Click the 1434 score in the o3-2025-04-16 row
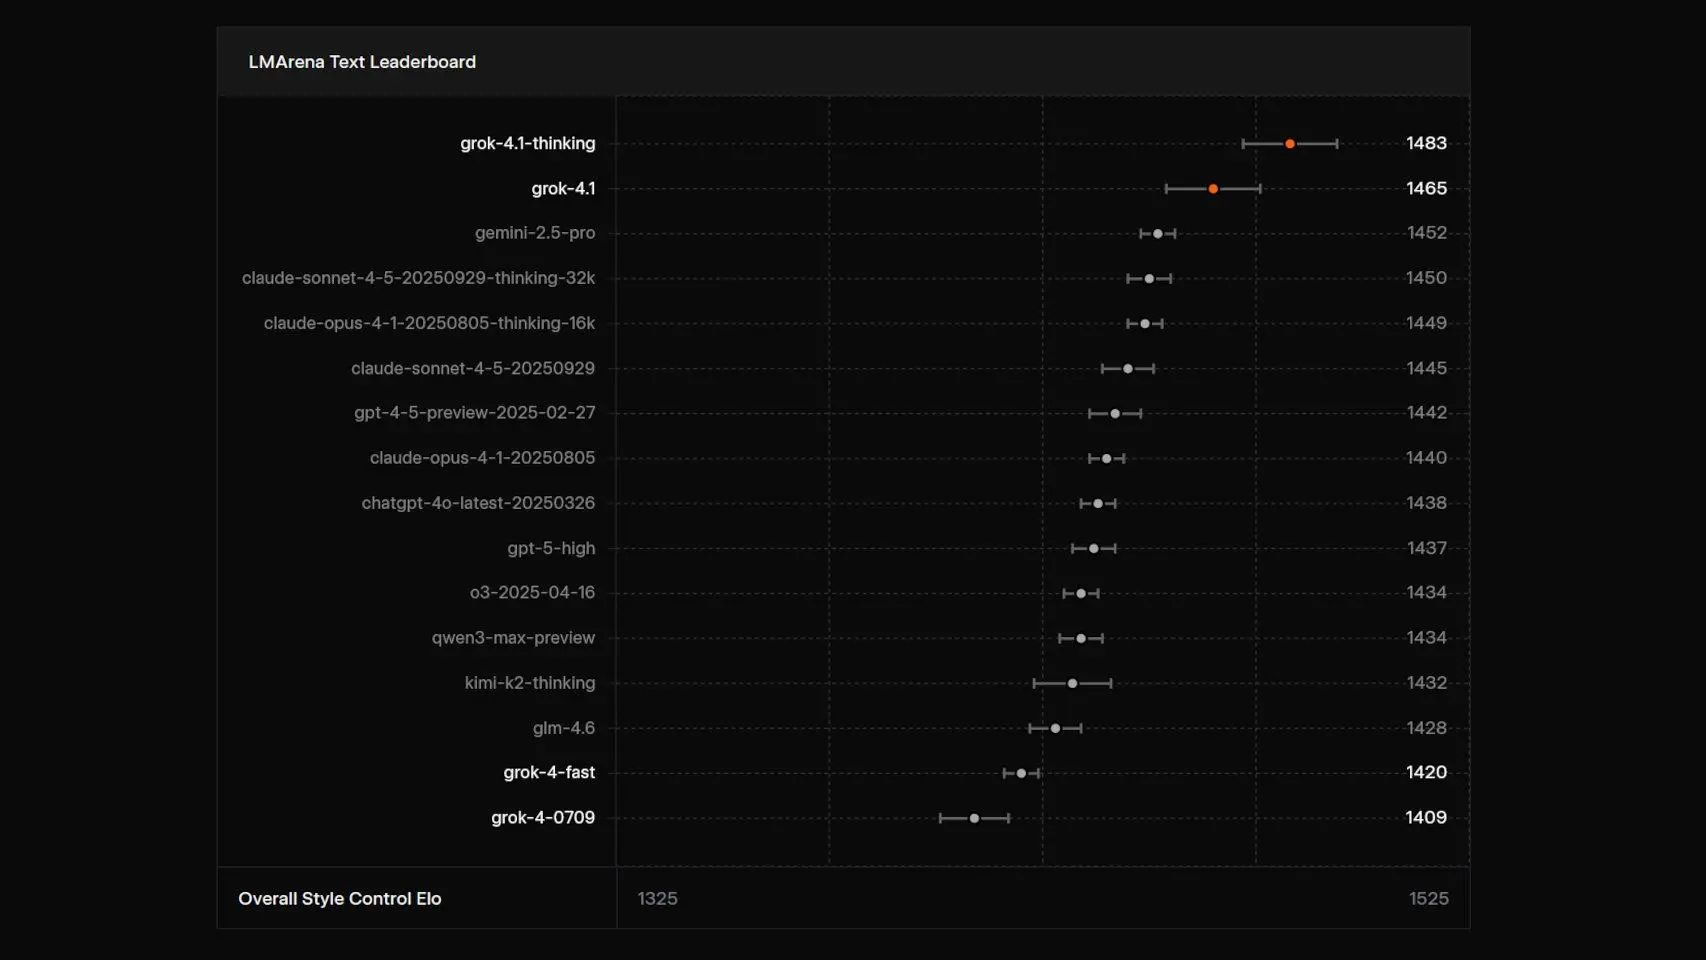This screenshot has height=960, width=1706. click(1426, 593)
